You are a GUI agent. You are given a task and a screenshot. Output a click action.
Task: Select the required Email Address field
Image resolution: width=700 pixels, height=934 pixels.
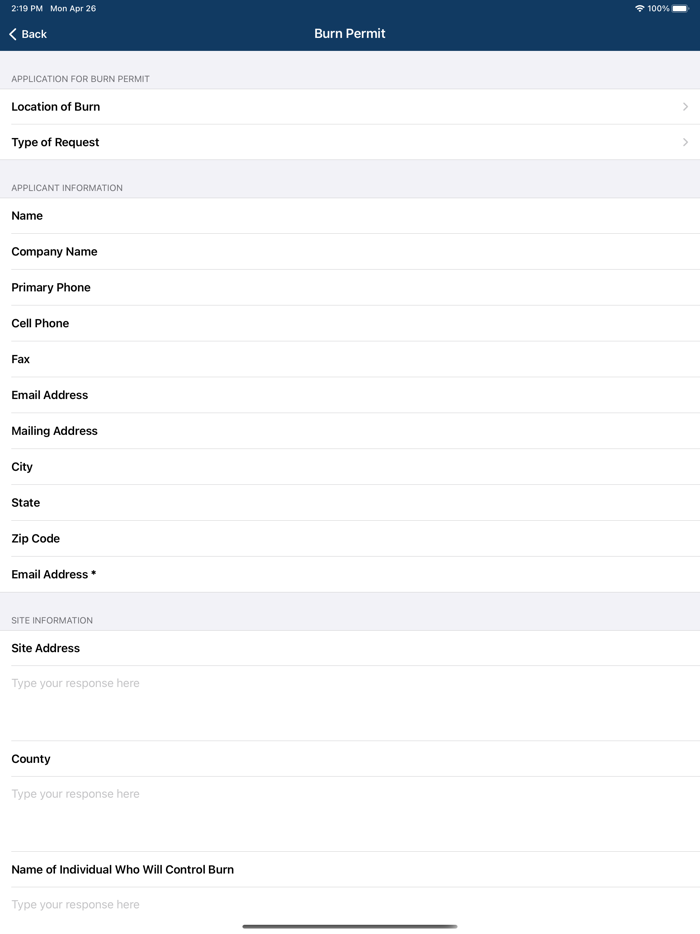point(350,574)
